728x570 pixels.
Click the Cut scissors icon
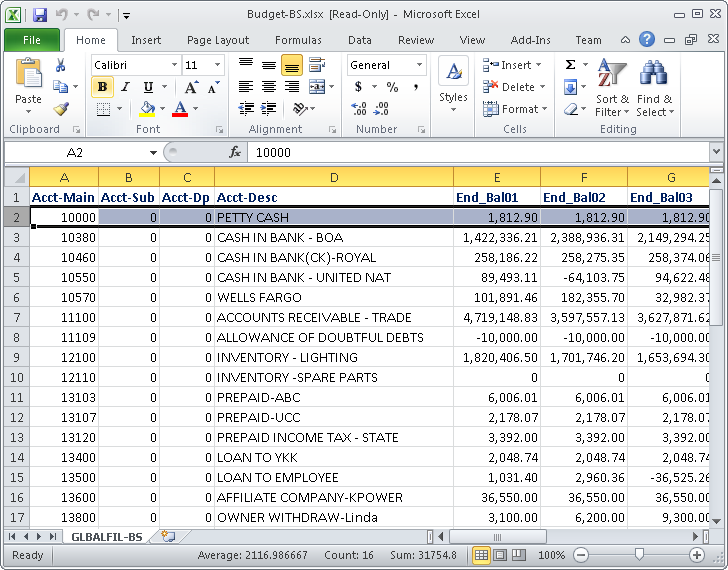[x=60, y=65]
